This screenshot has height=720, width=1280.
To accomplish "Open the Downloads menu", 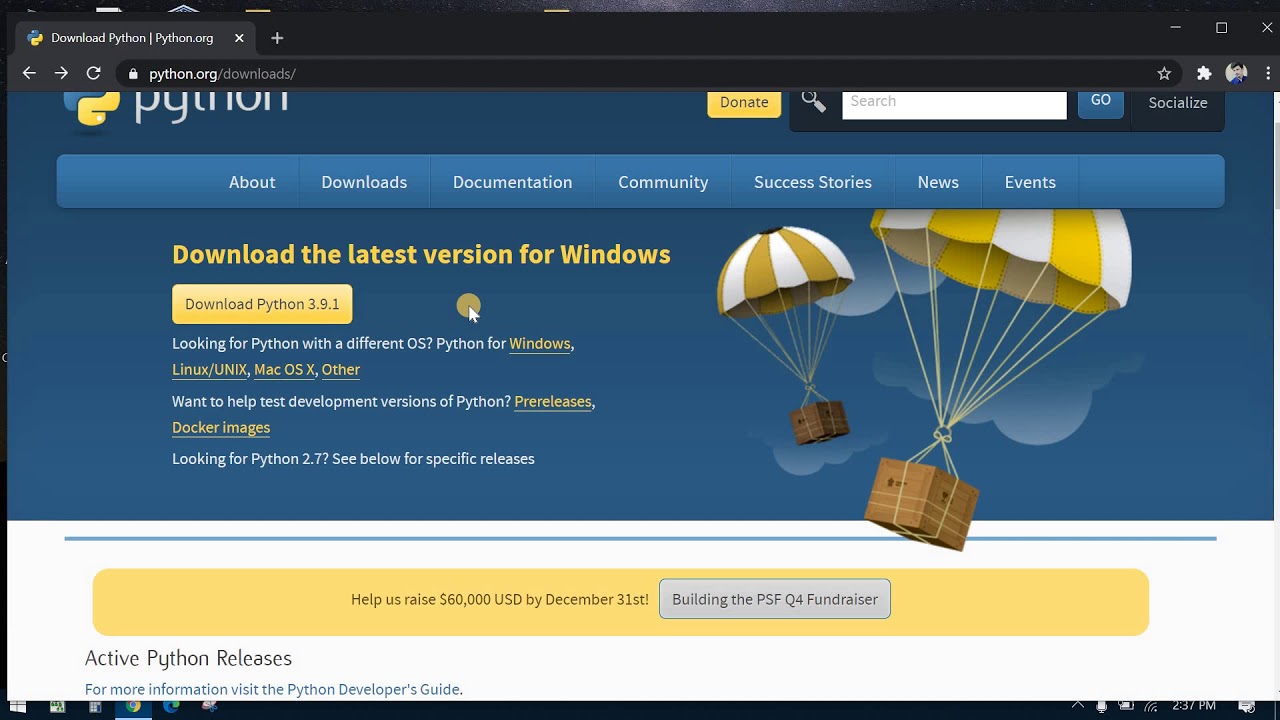I will tap(364, 182).
